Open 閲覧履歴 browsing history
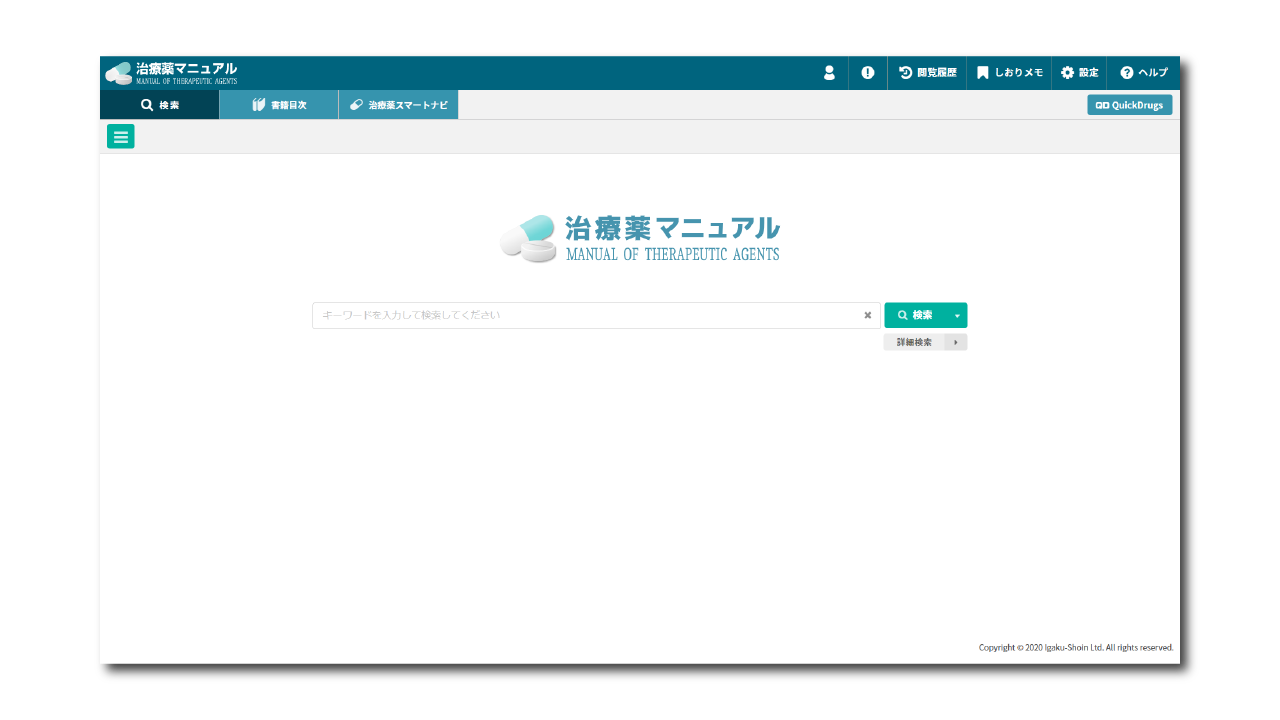Viewport: 1280px width, 720px height. (927, 73)
